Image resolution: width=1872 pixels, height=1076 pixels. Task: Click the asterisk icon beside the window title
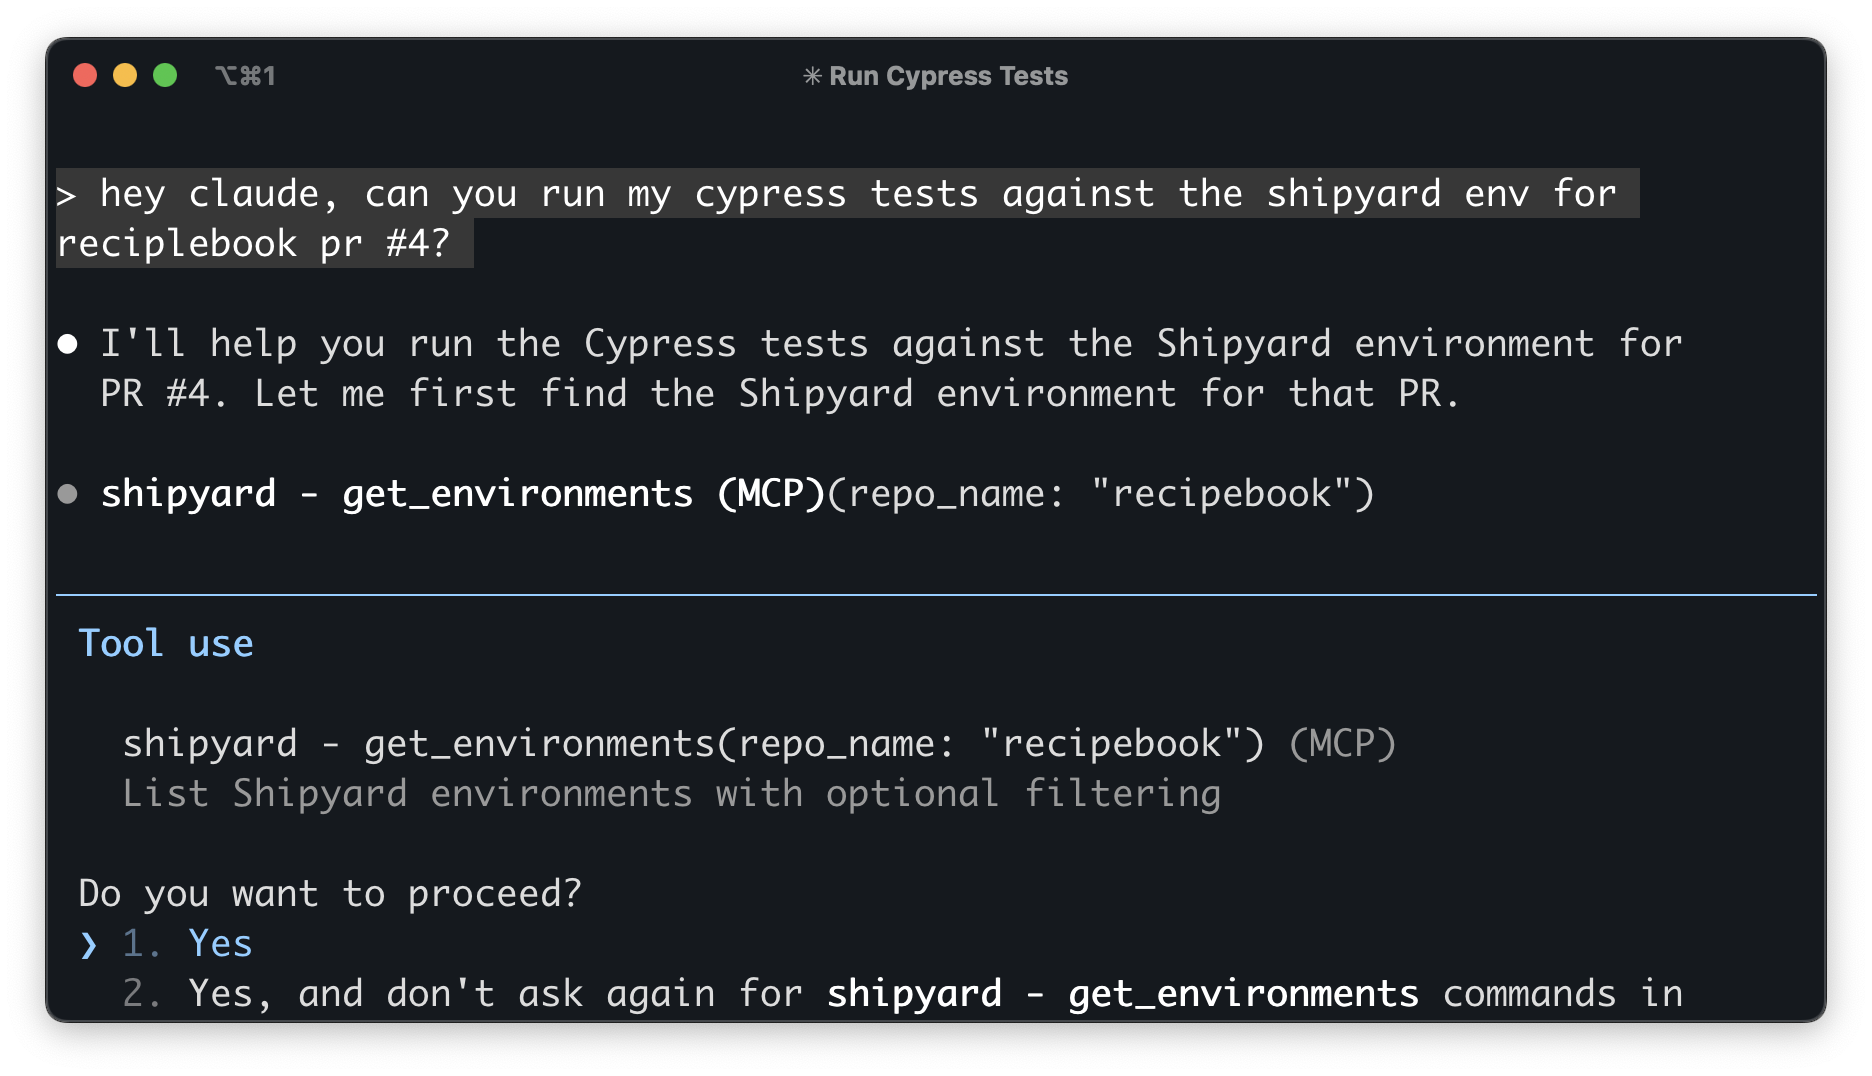(812, 76)
